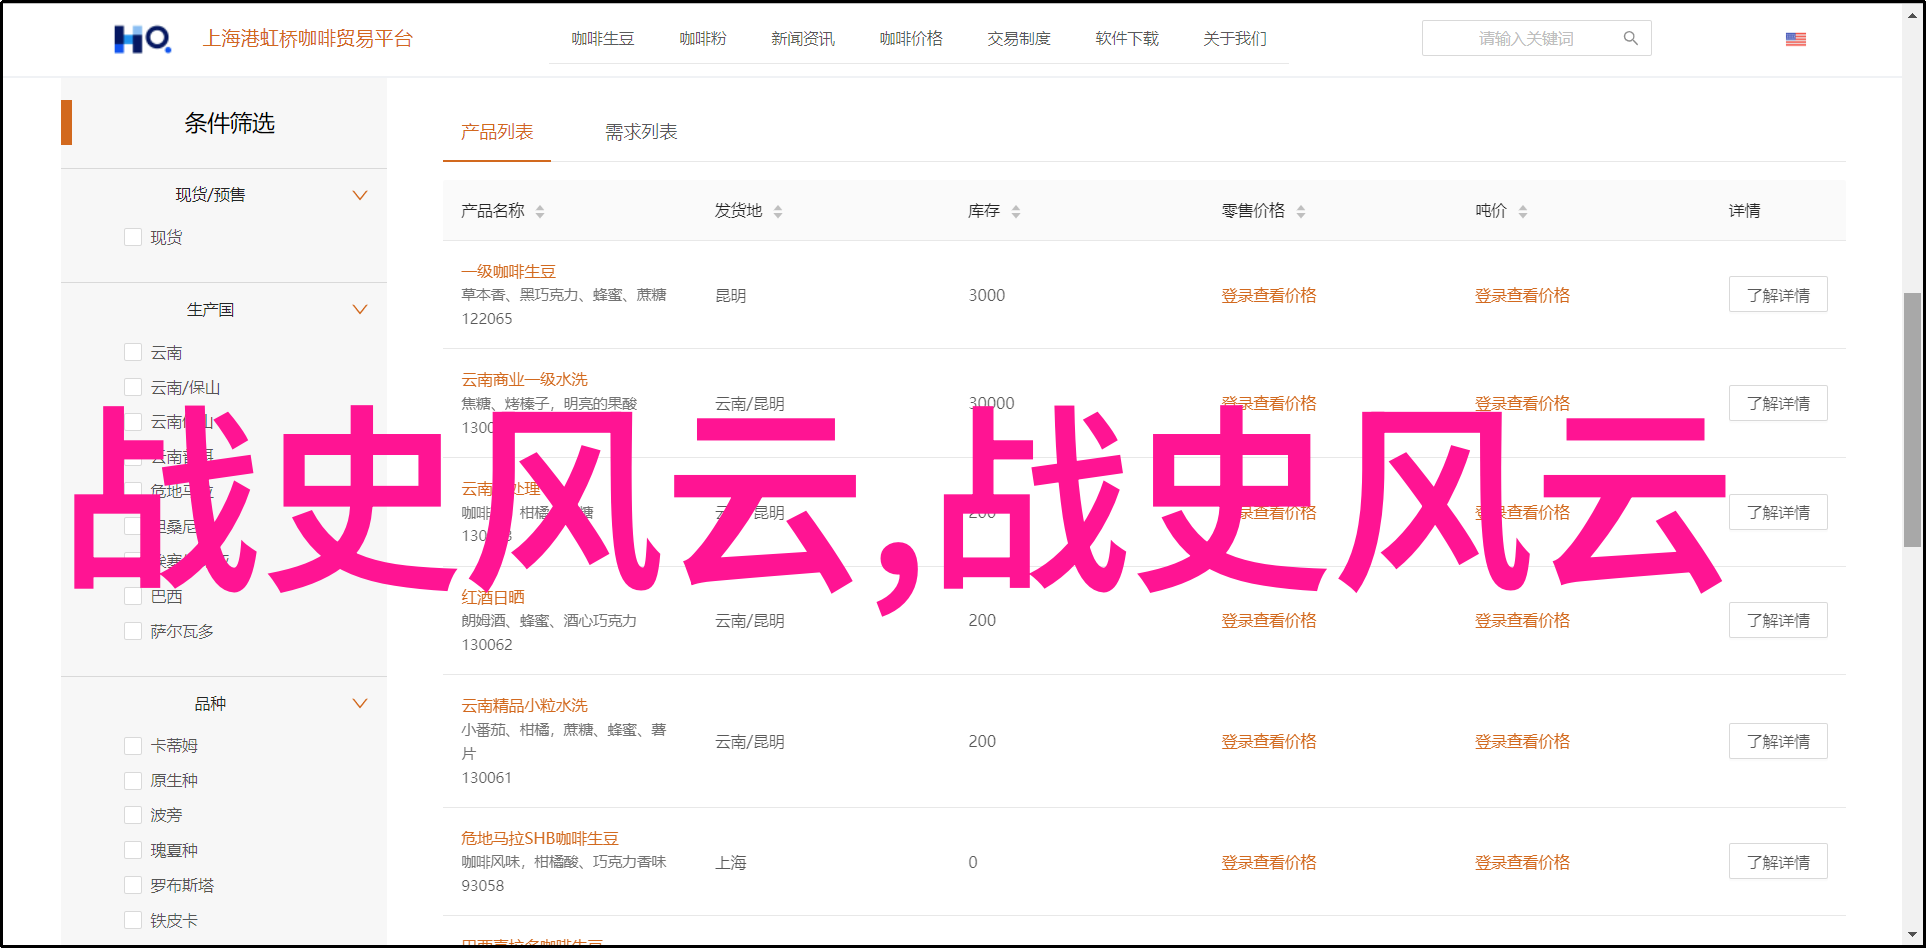Click the HO site logo
Screen dimensions: 1927x950
[142, 39]
